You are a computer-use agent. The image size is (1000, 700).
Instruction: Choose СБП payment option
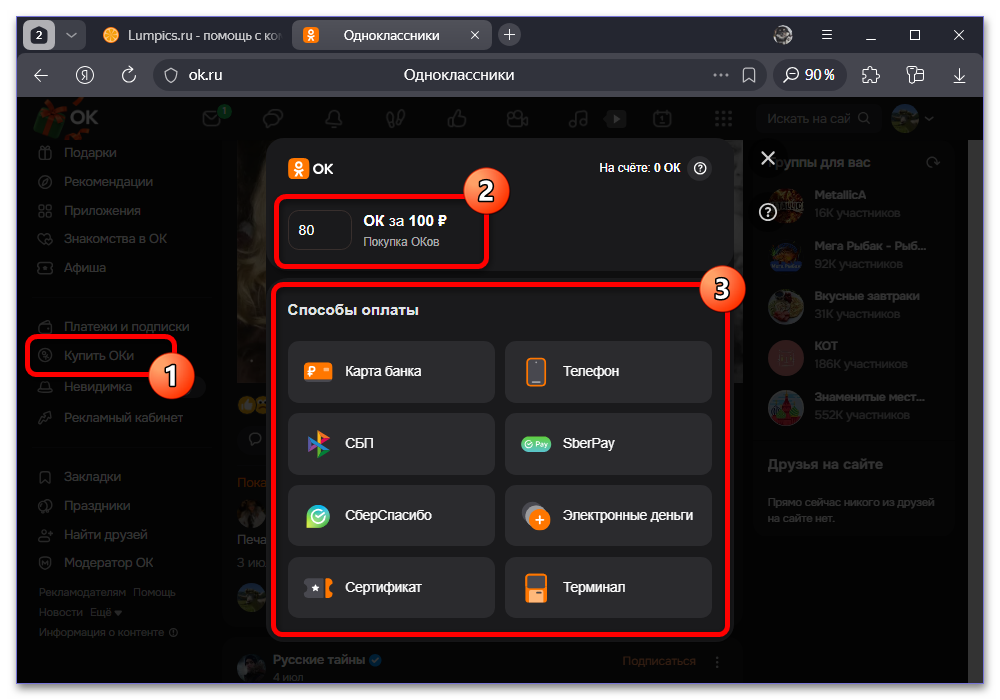tap(391, 443)
